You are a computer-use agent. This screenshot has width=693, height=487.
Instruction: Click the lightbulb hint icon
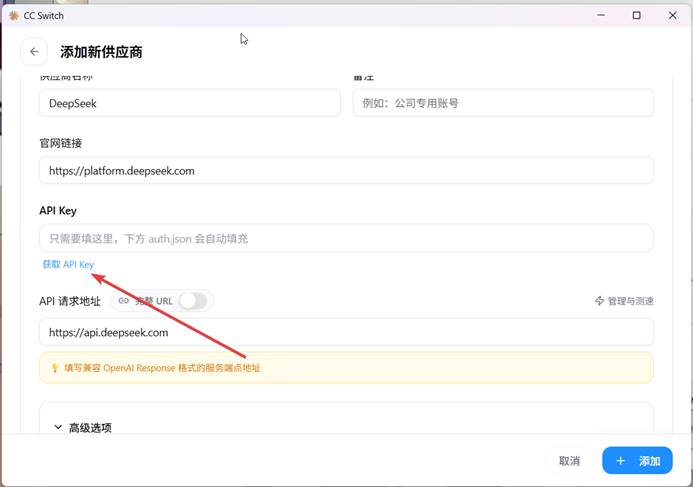(x=55, y=368)
